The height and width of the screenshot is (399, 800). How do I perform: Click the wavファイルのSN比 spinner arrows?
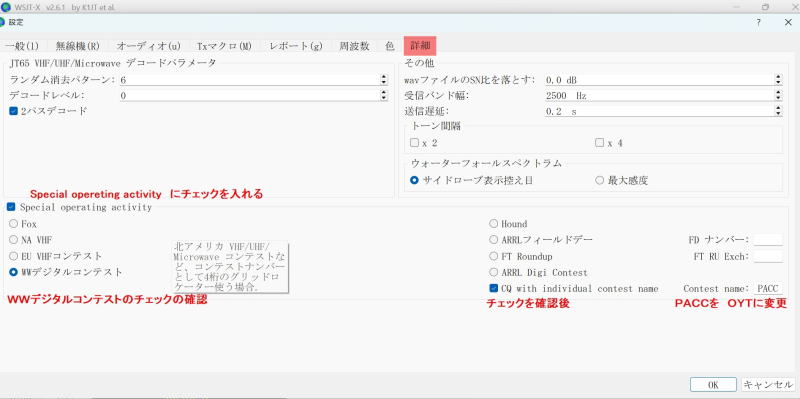point(778,80)
